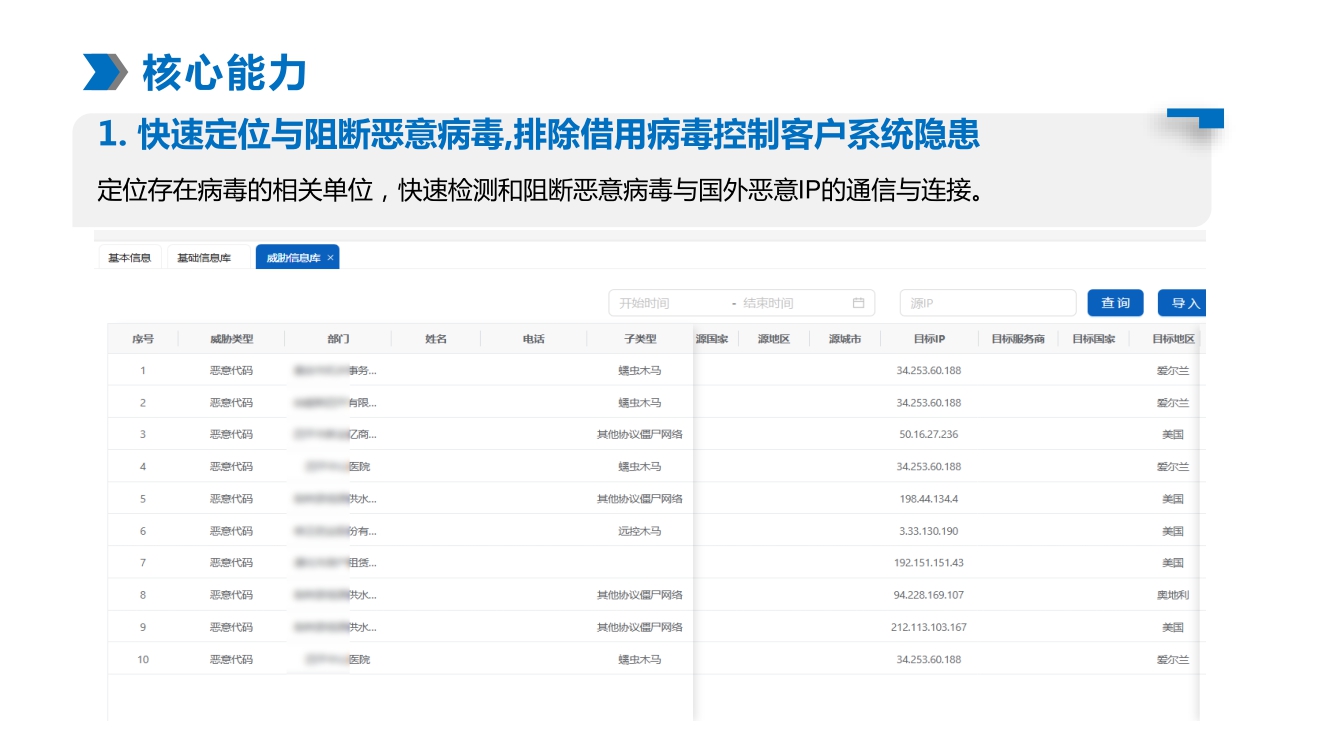Click 奥地利 region in row 8
The height and width of the screenshot is (750, 1334).
point(1173,595)
